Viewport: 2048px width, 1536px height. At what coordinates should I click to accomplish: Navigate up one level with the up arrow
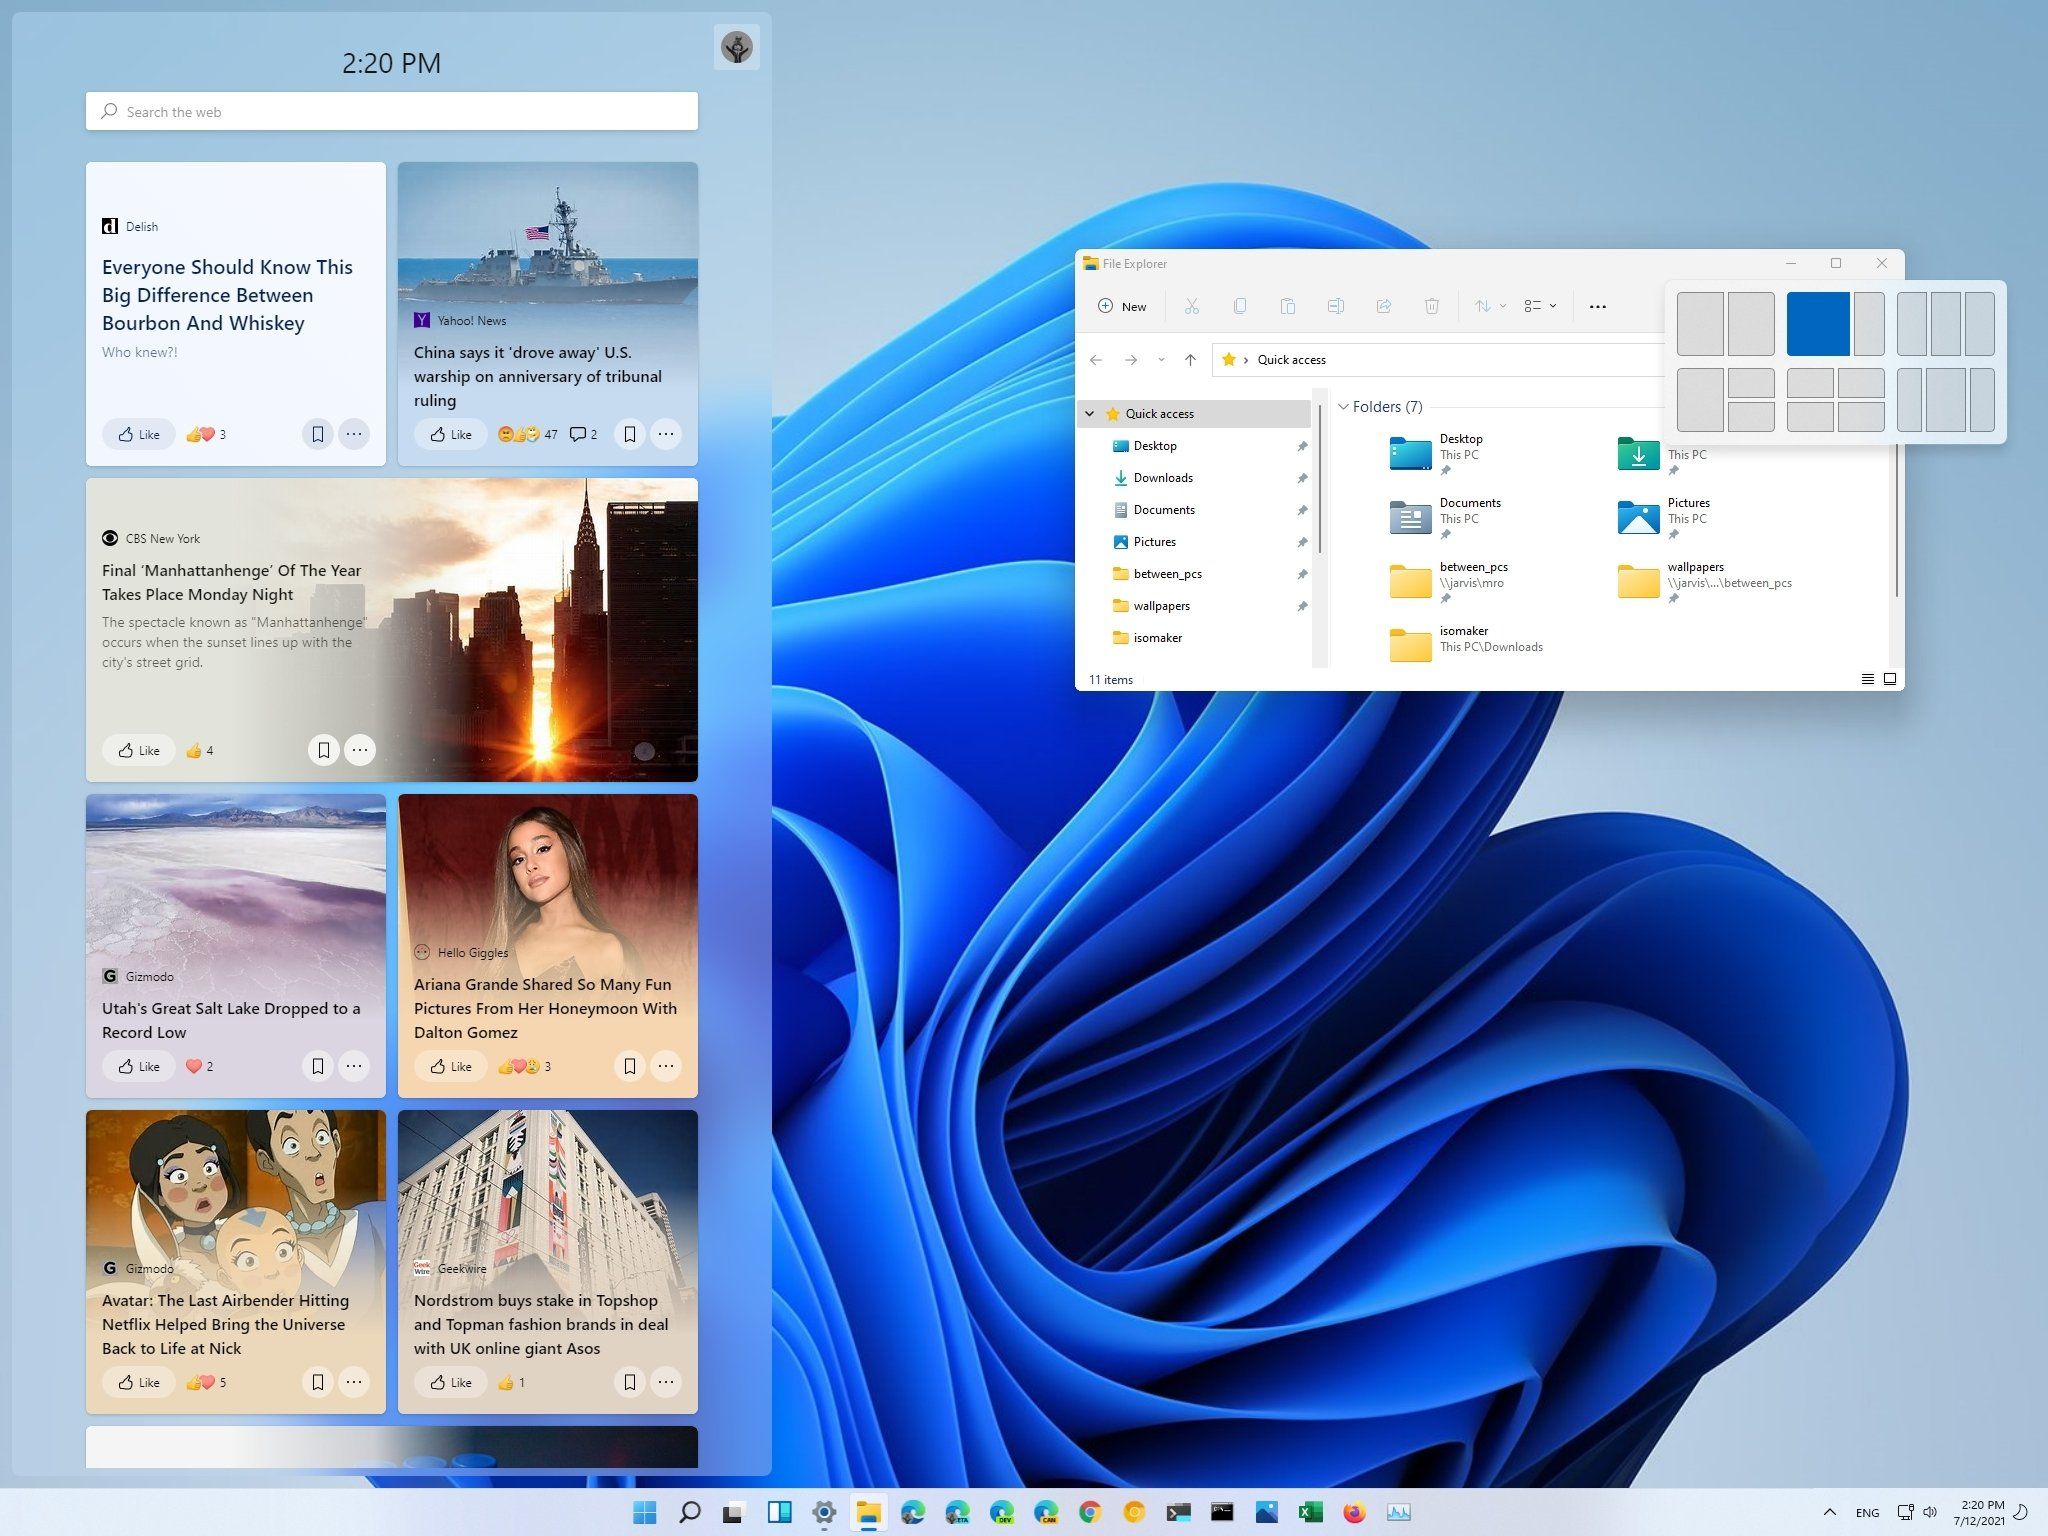click(x=1190, y=360)
